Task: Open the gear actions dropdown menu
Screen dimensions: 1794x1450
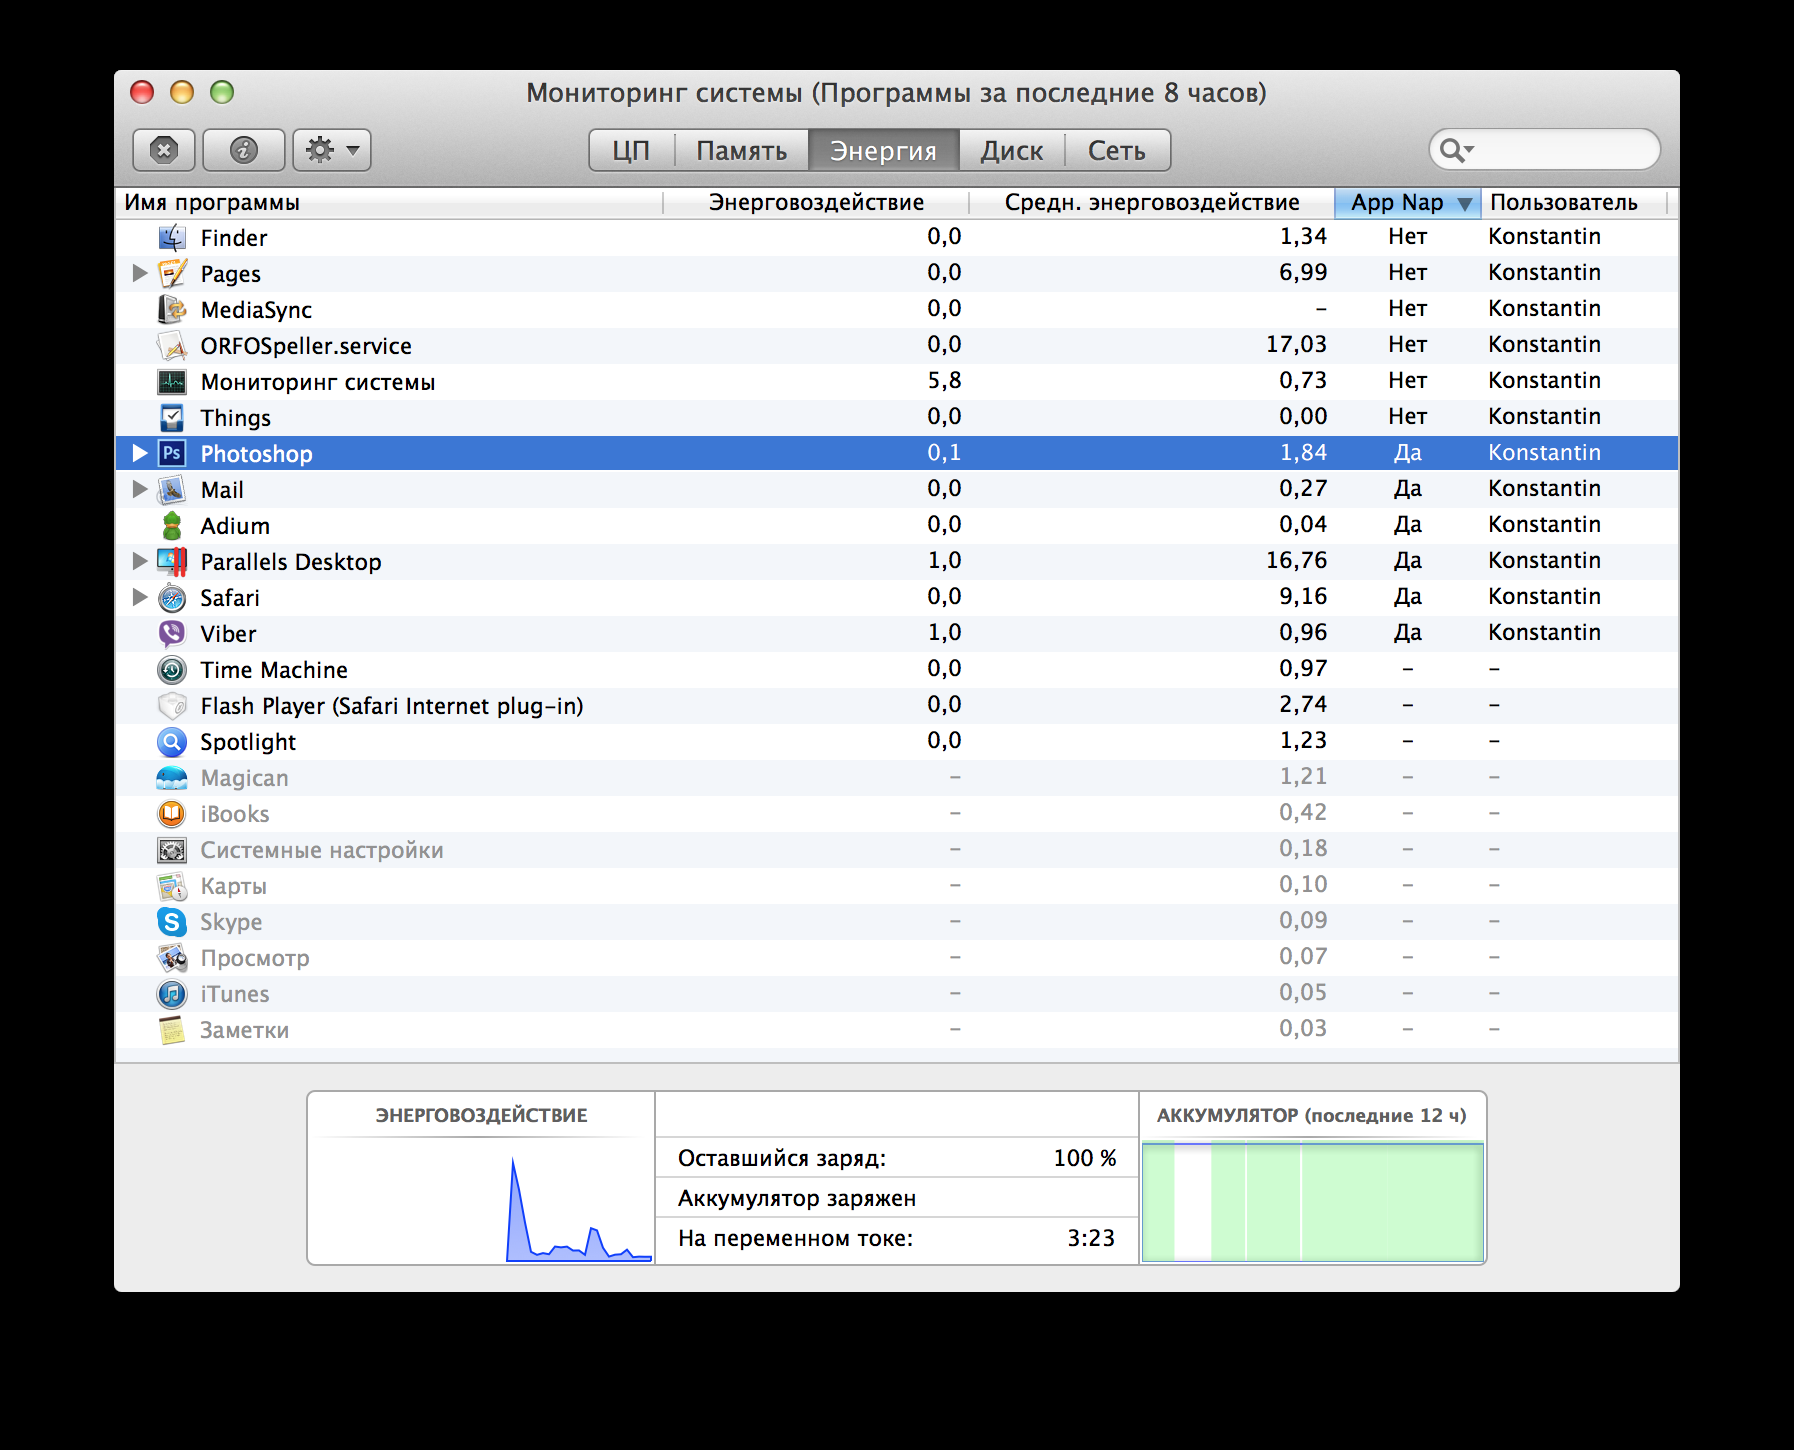Action: click(332, 150)
